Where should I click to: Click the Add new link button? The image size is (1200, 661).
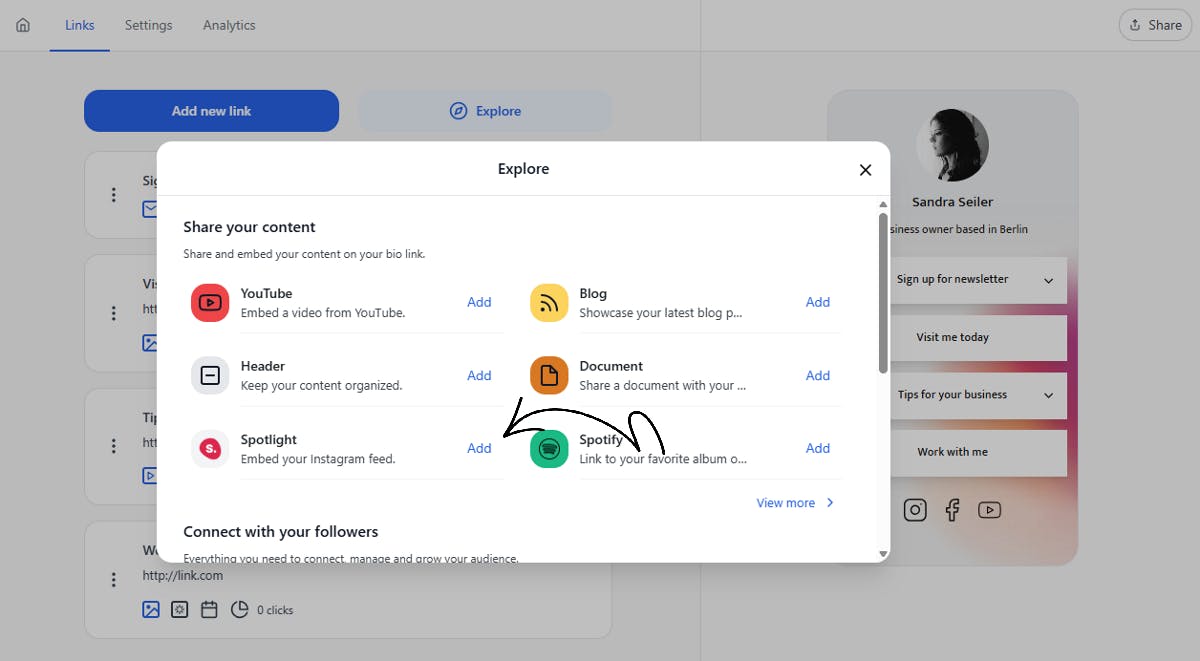tap(211, 111)
